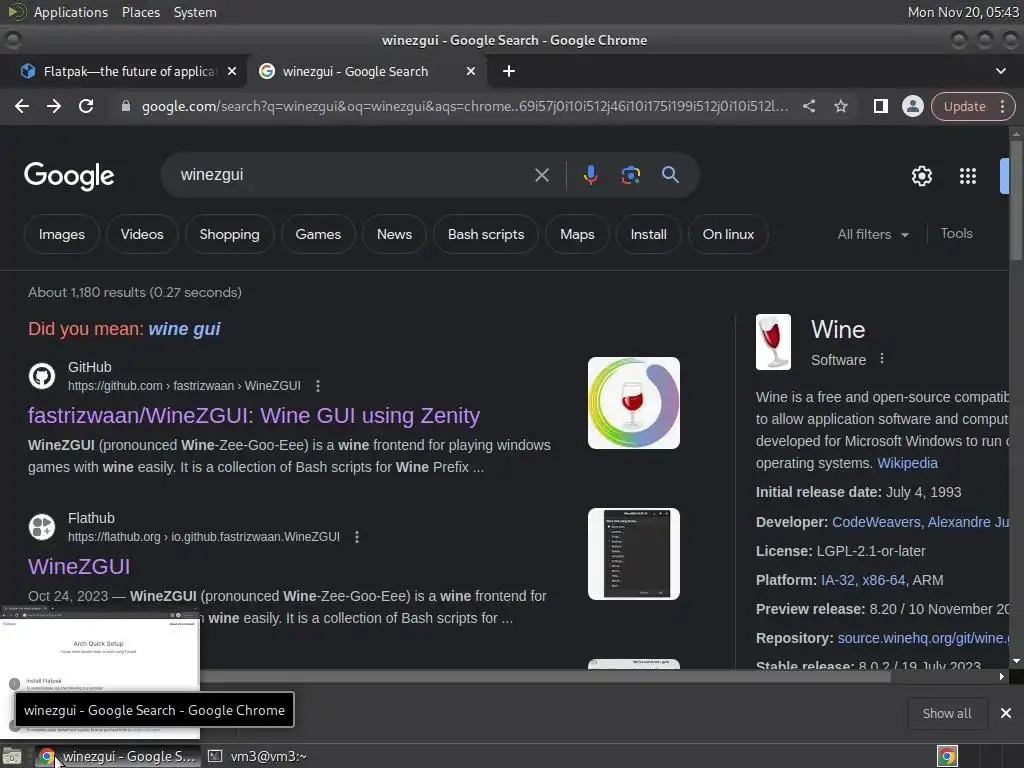Screen dimensions: 1024x768
Task: View site information via lock icon
Action: click(x=125, y=106)
